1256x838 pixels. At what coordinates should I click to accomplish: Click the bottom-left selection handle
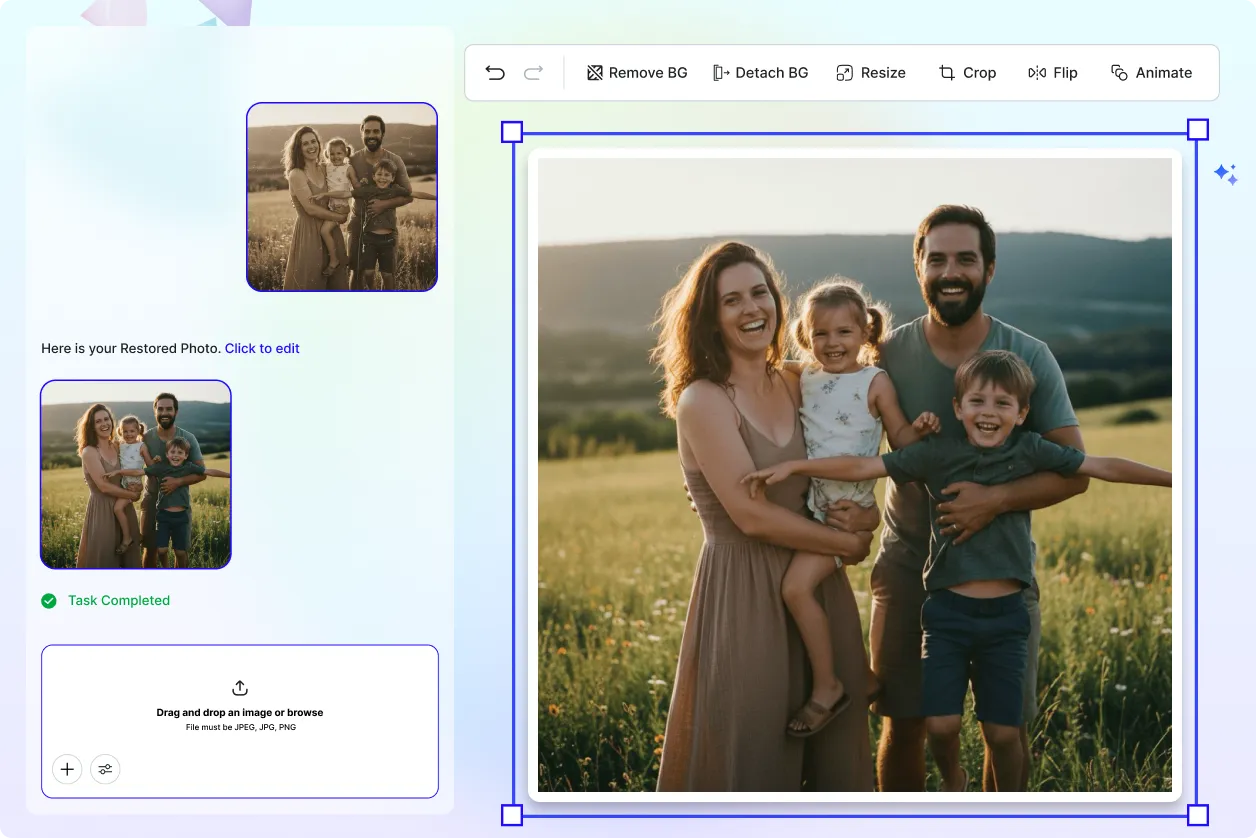511,815
